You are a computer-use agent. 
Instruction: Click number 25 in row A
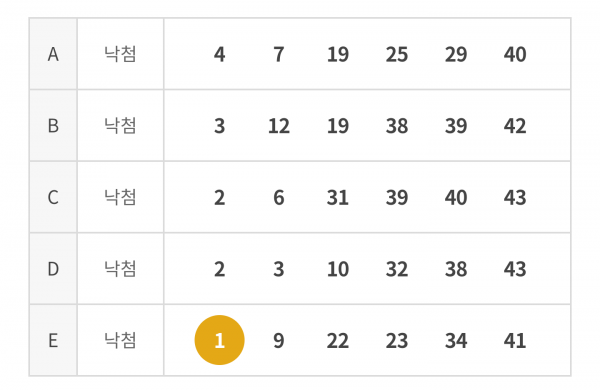click(x=397, y=54)
